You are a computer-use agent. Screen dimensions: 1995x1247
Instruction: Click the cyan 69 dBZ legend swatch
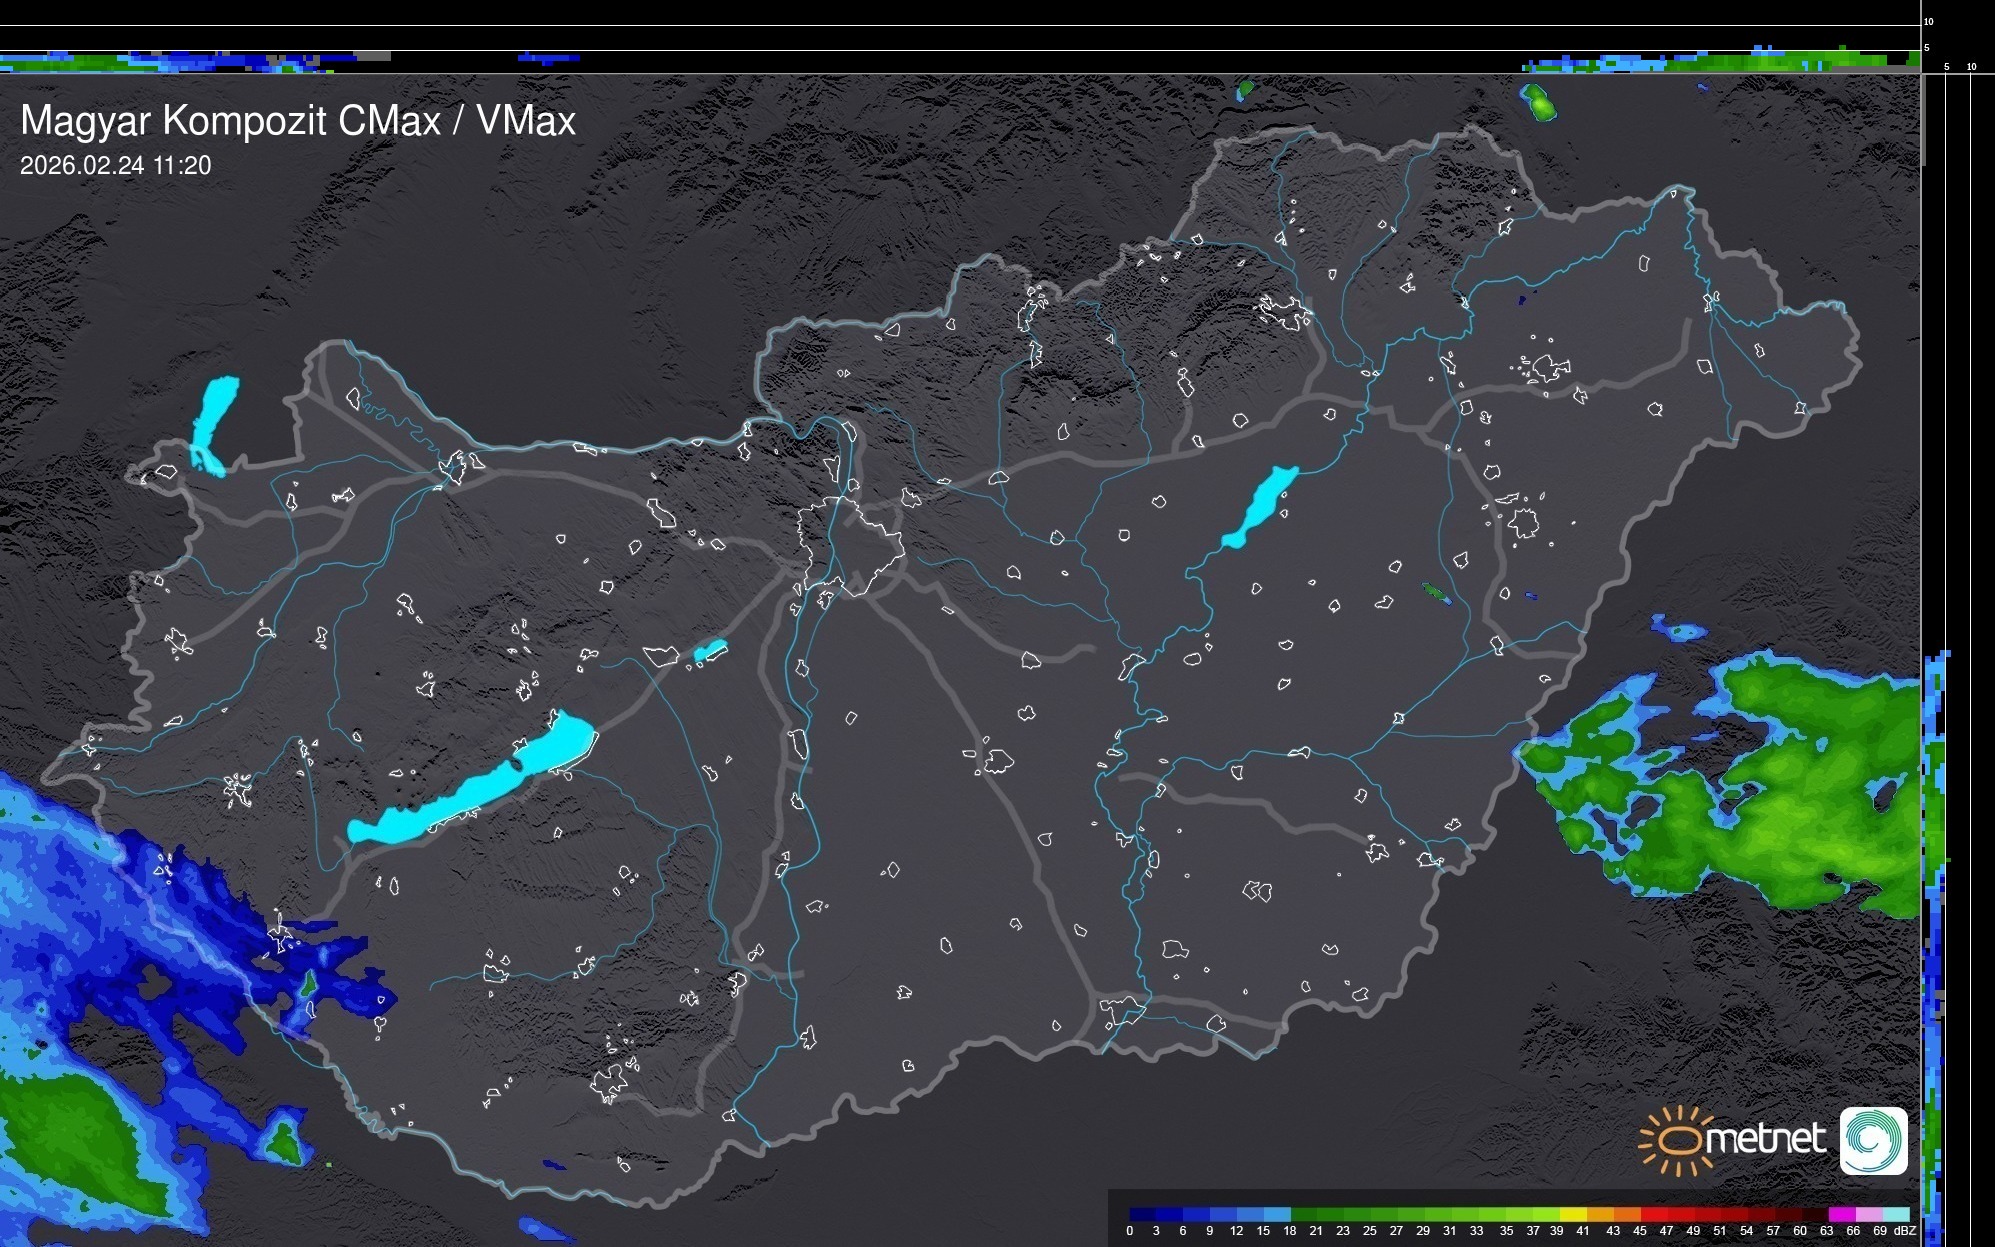click(x=1894, y=1214)
